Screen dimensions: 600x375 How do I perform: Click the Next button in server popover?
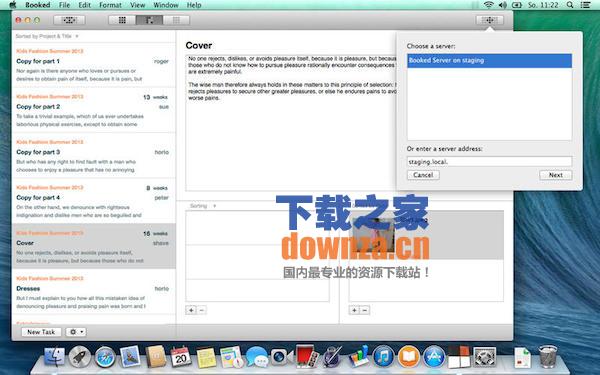[x=556, y=175]
